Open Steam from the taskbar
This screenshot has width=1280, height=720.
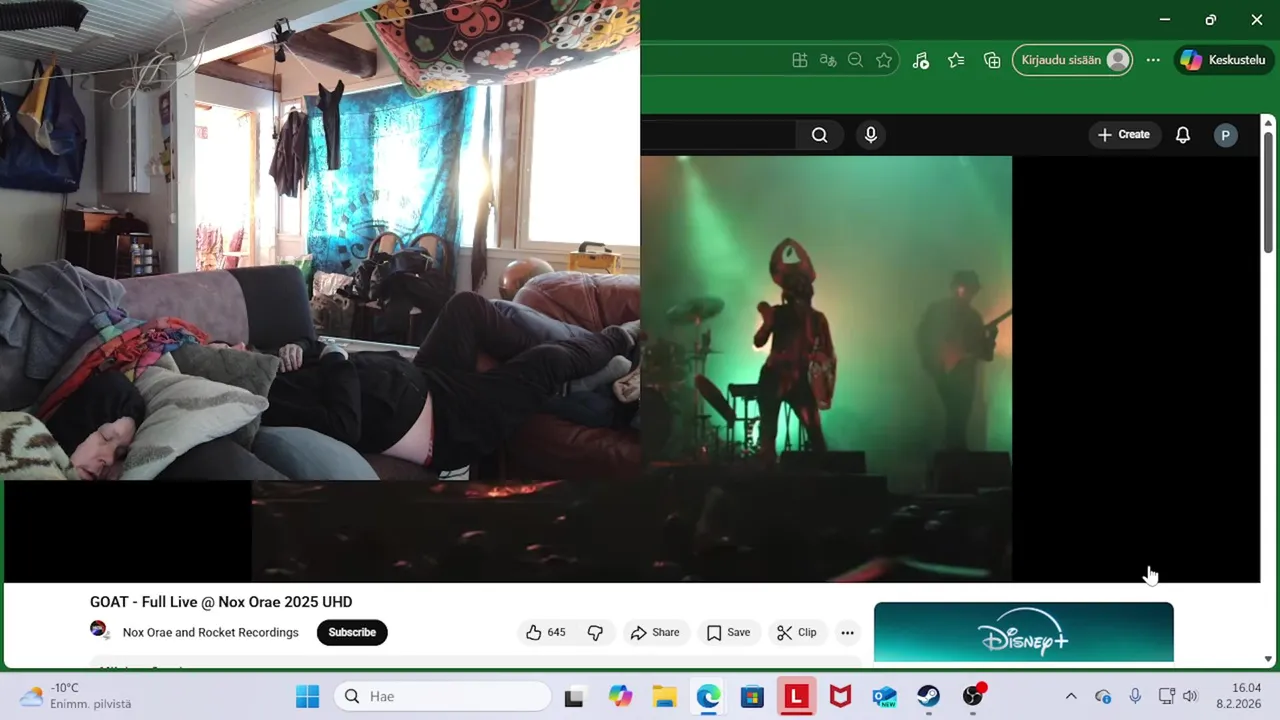pyautogui.click(x=928, y=696)
